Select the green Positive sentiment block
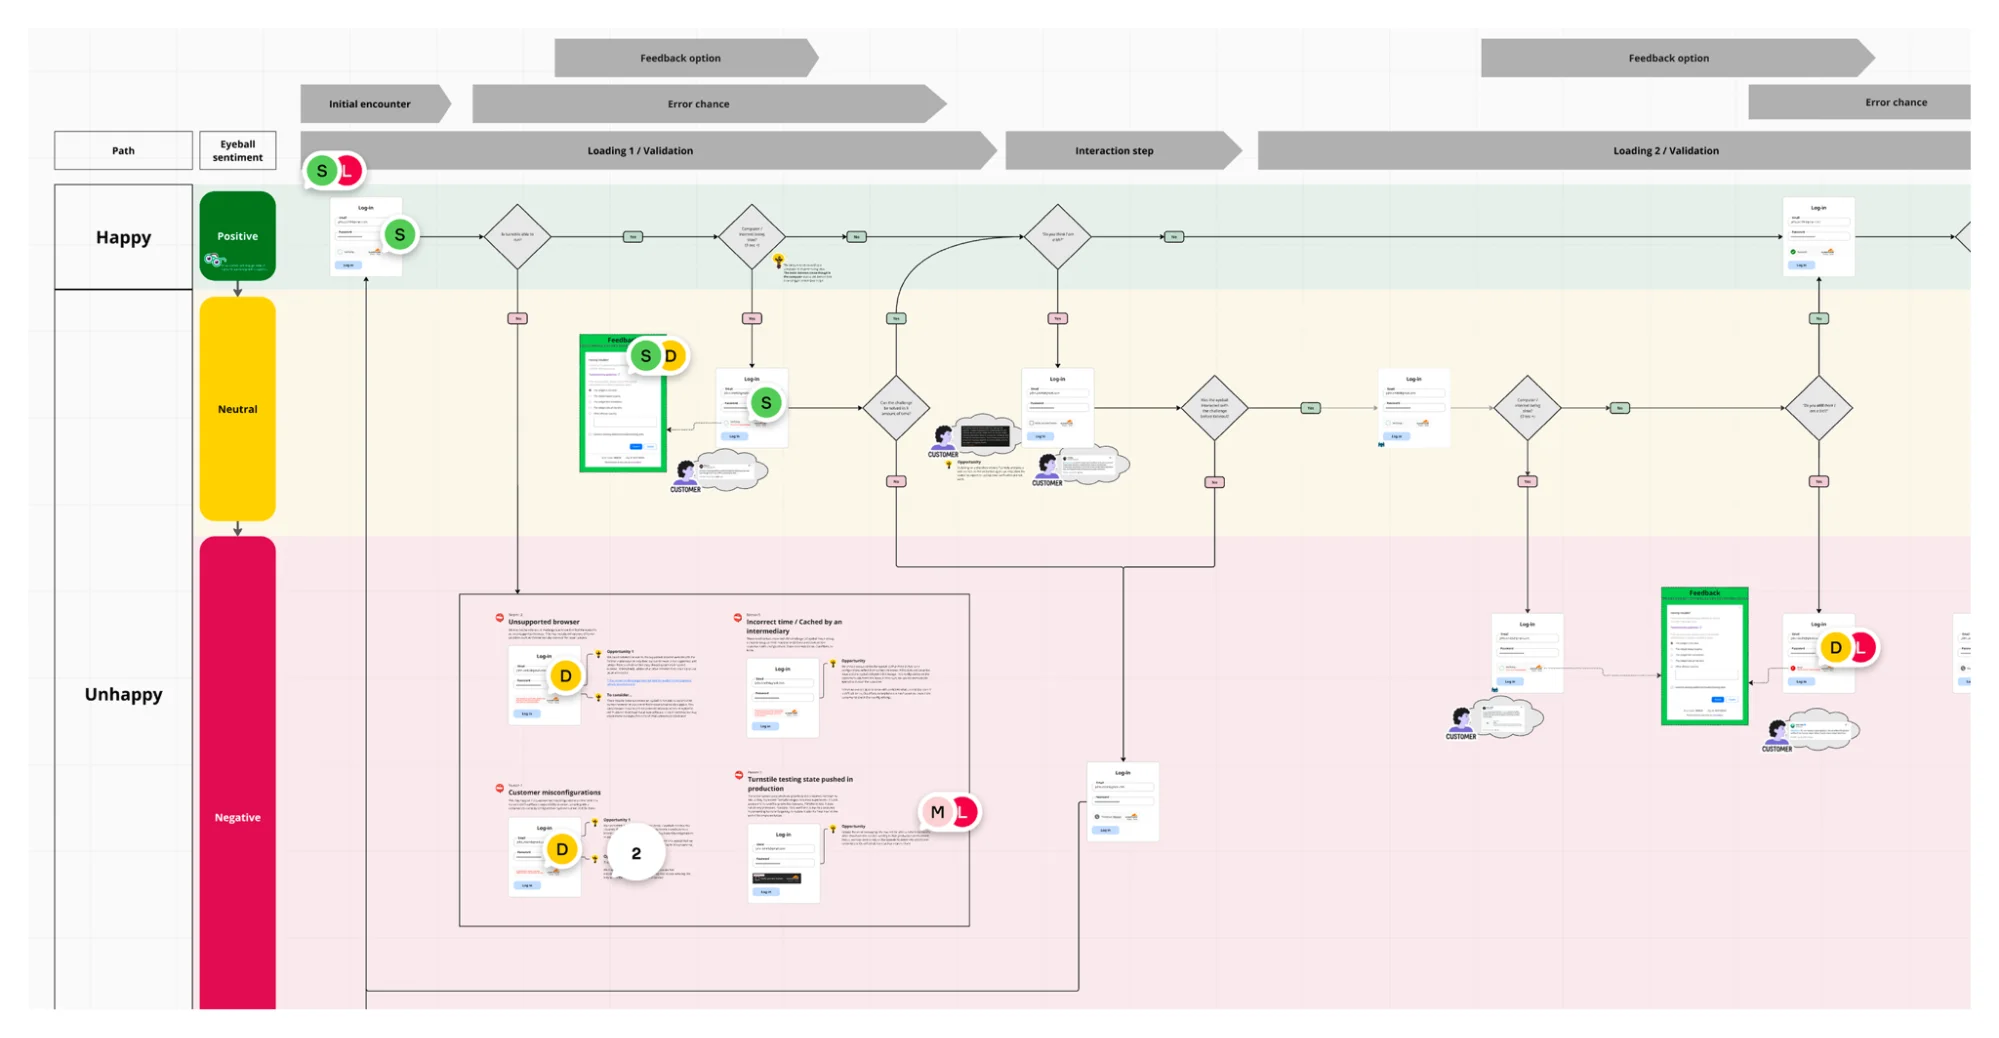The height and width of the screenshot is (1038, 1999). pyautogui.click(x=238, y=236)
